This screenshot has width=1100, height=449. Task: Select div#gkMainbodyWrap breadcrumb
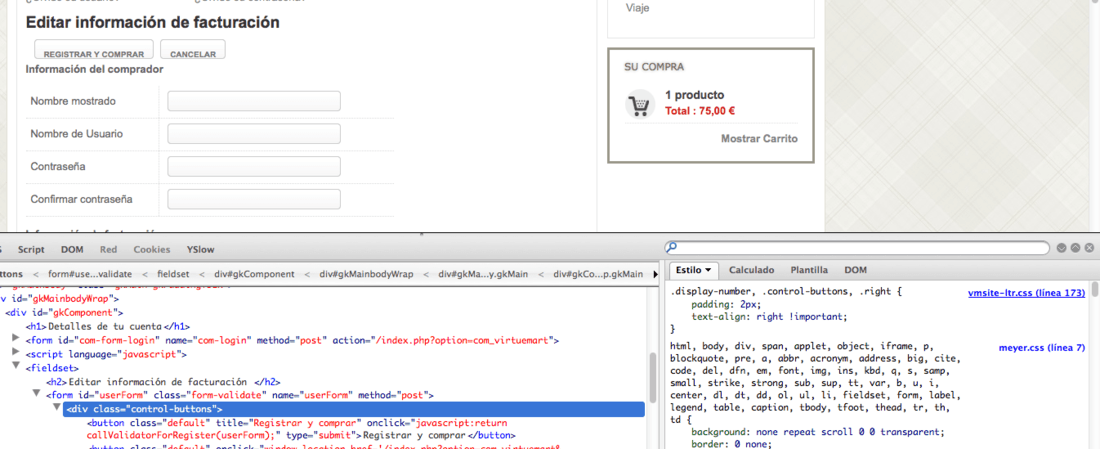(x=366, y=274)
